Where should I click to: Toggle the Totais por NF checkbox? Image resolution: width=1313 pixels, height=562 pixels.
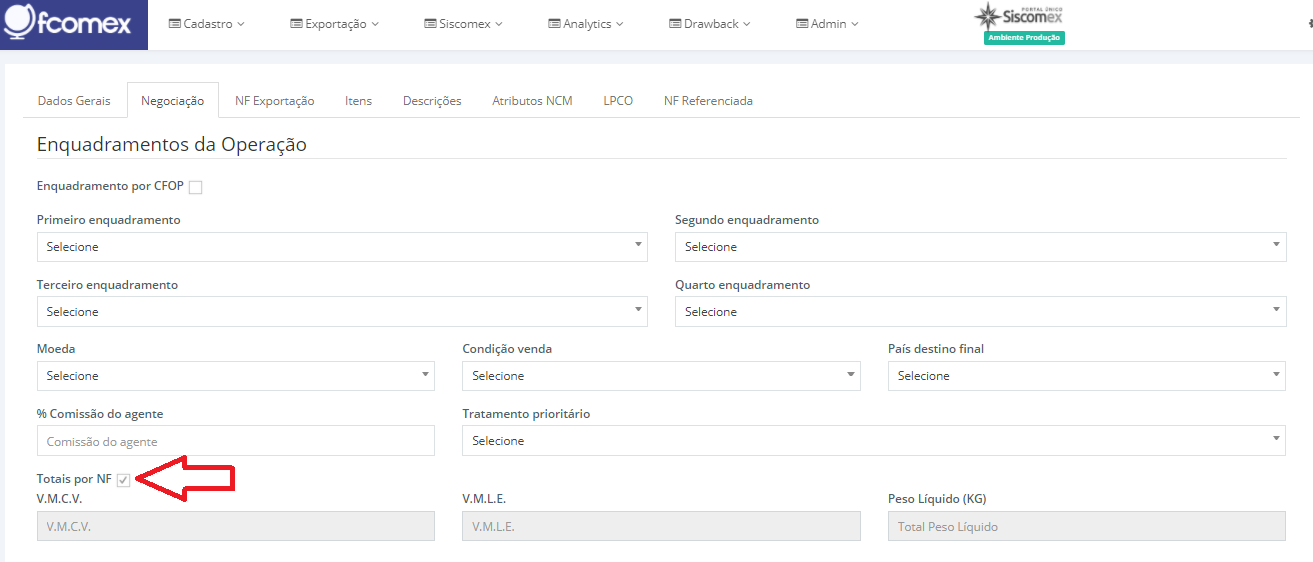pyautogui.click(x=123, y=480)
